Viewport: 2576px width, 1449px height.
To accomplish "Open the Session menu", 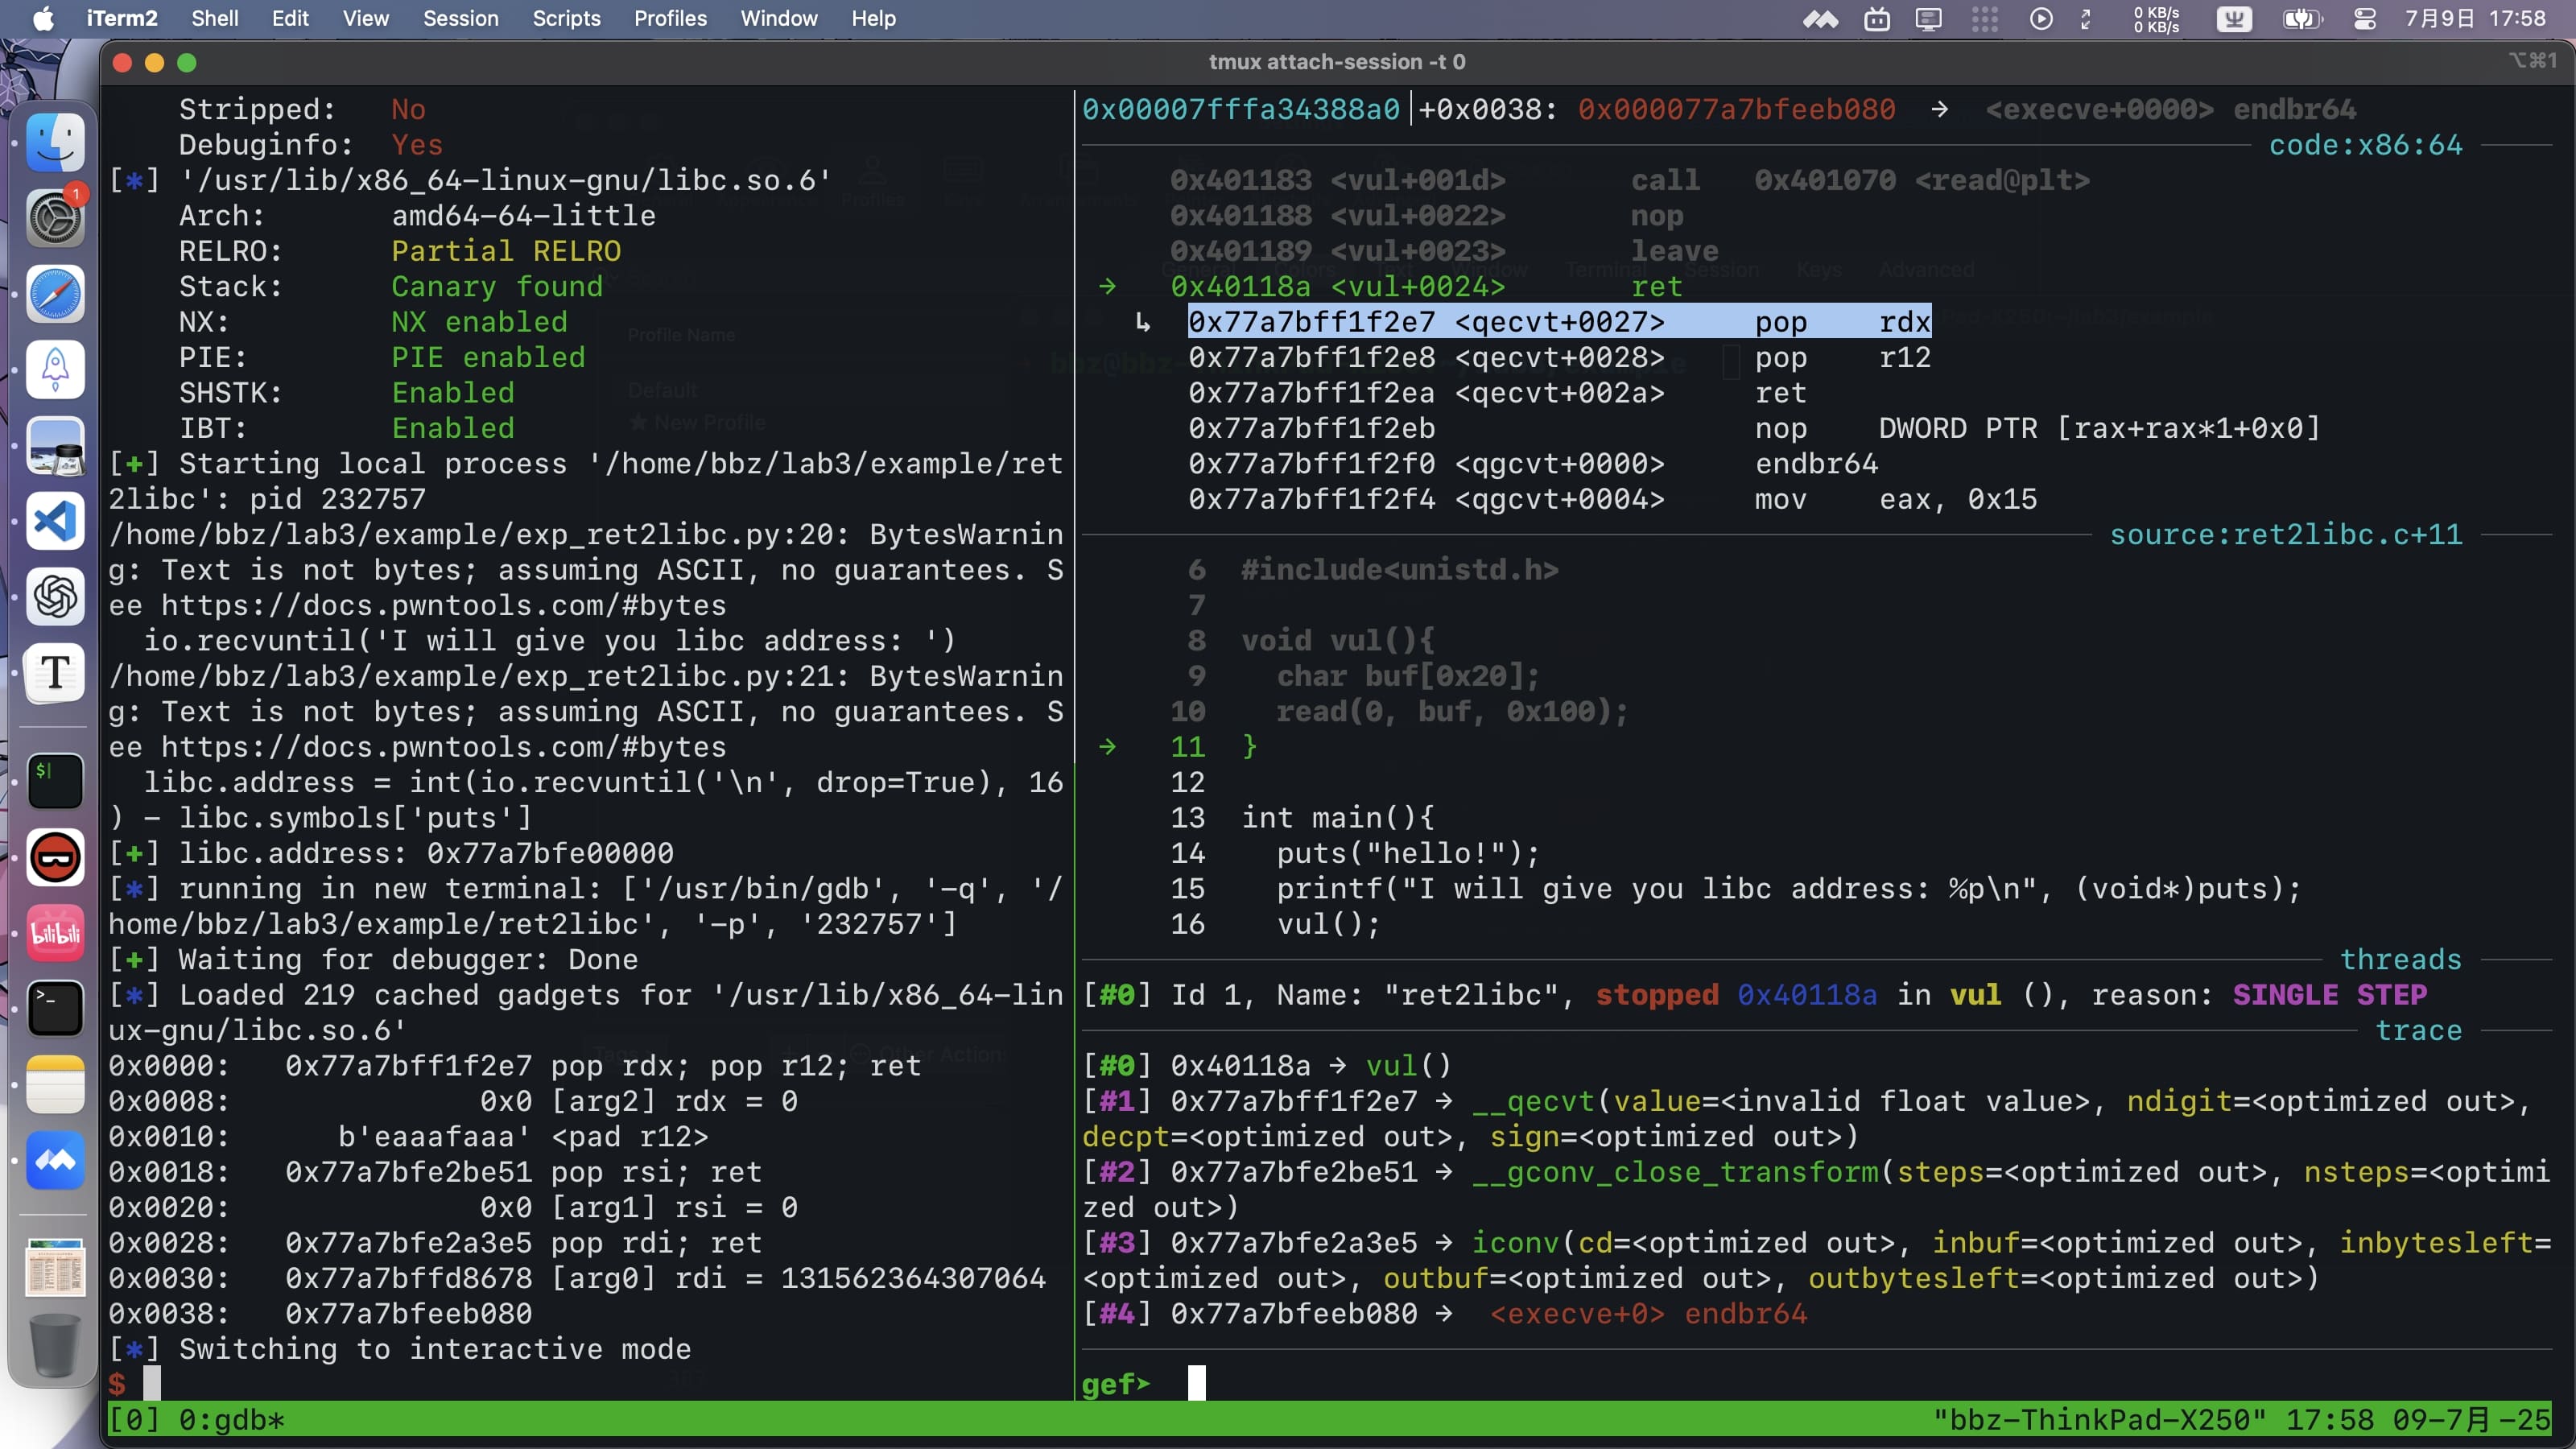I will 460,19.
